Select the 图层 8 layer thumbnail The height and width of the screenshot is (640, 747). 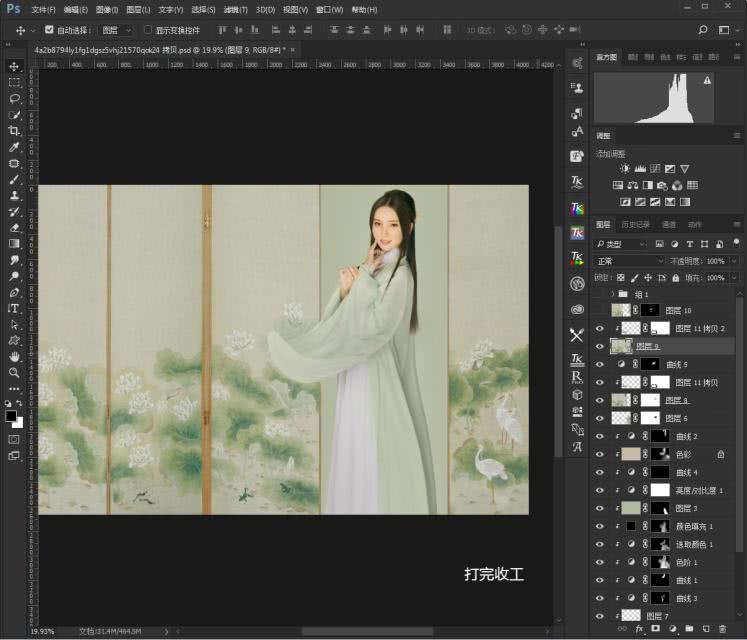(621, 400)
